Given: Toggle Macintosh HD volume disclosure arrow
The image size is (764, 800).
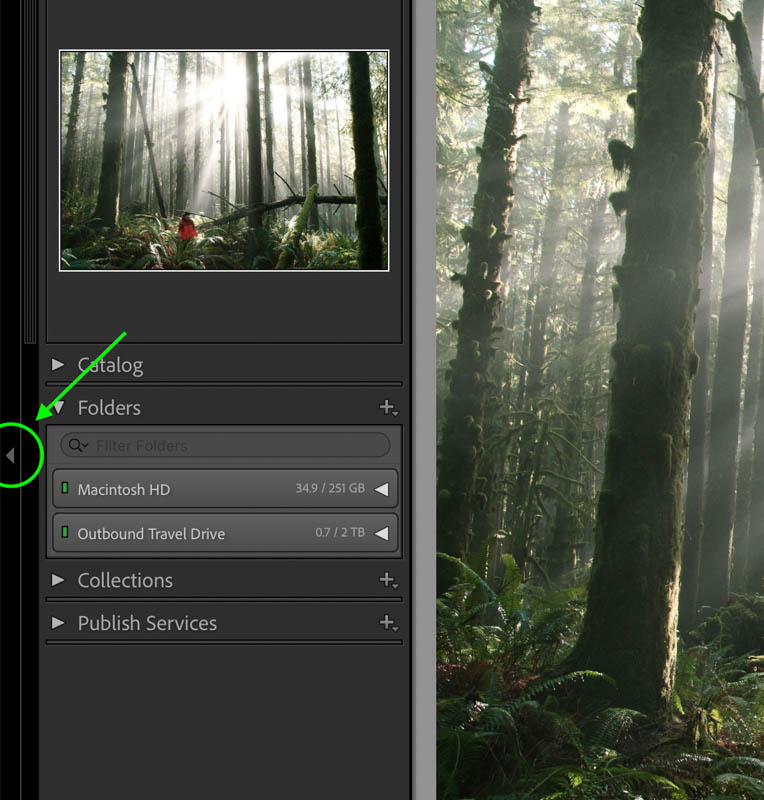Looking at the screenshot, I should coord(382,489).
